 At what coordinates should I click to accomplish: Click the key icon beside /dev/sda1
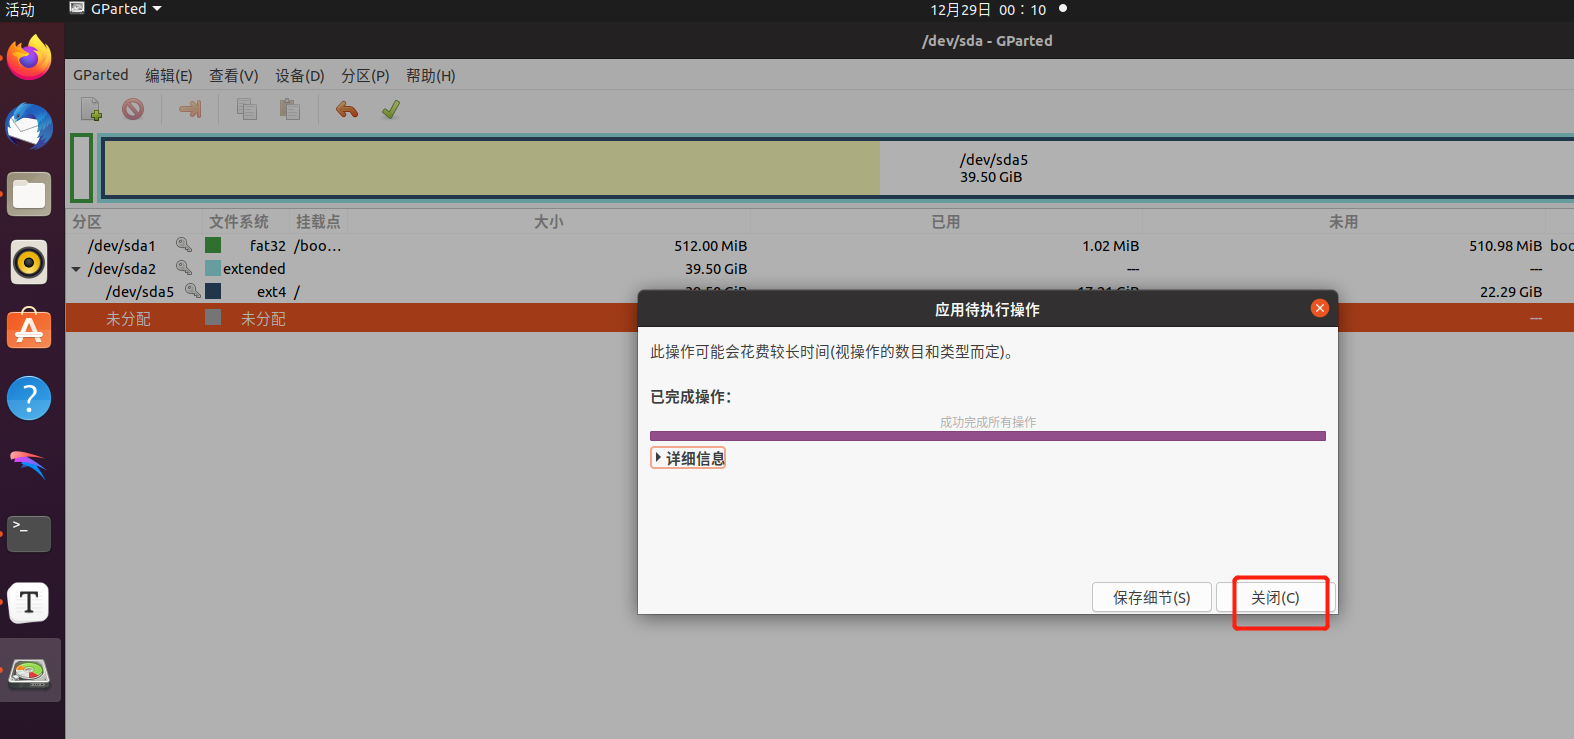pyautogui.click(x=184, y=245)
